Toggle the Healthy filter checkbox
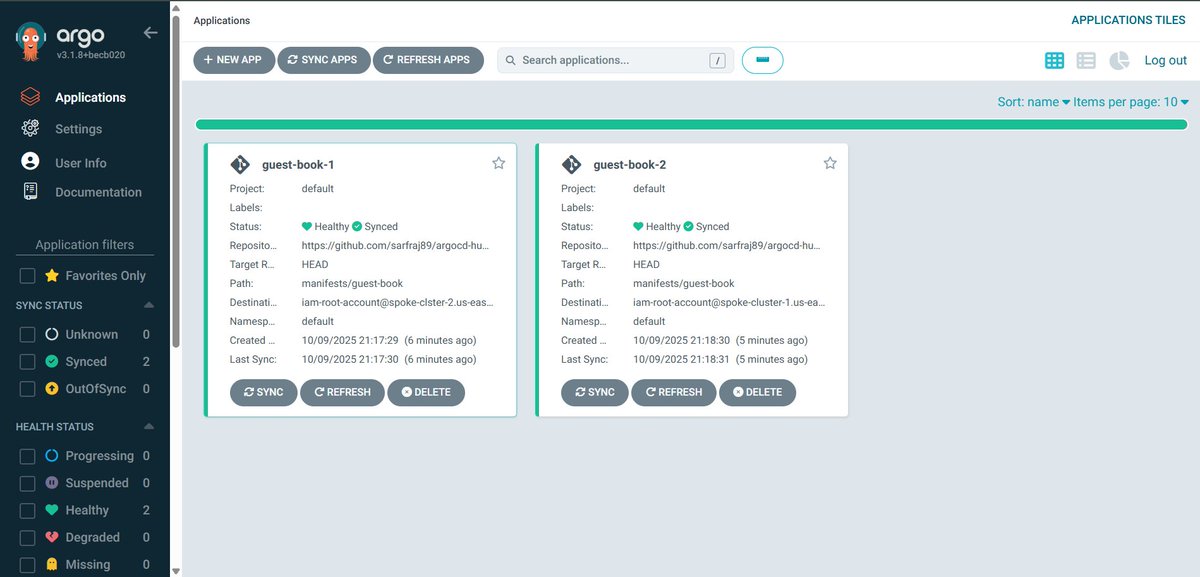Image resolution: width=1200 pixels, height=577 pixels. [x=28, y=510]
